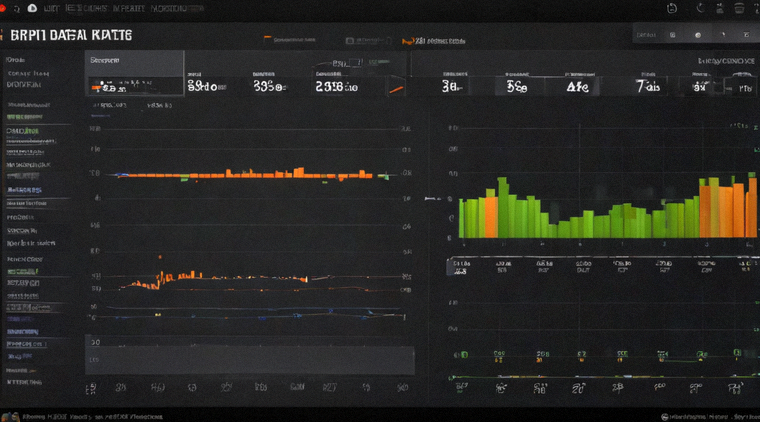Click the trash bin icon in top bar
Screen dimensions: 760x422
click(x=739, y=8)
